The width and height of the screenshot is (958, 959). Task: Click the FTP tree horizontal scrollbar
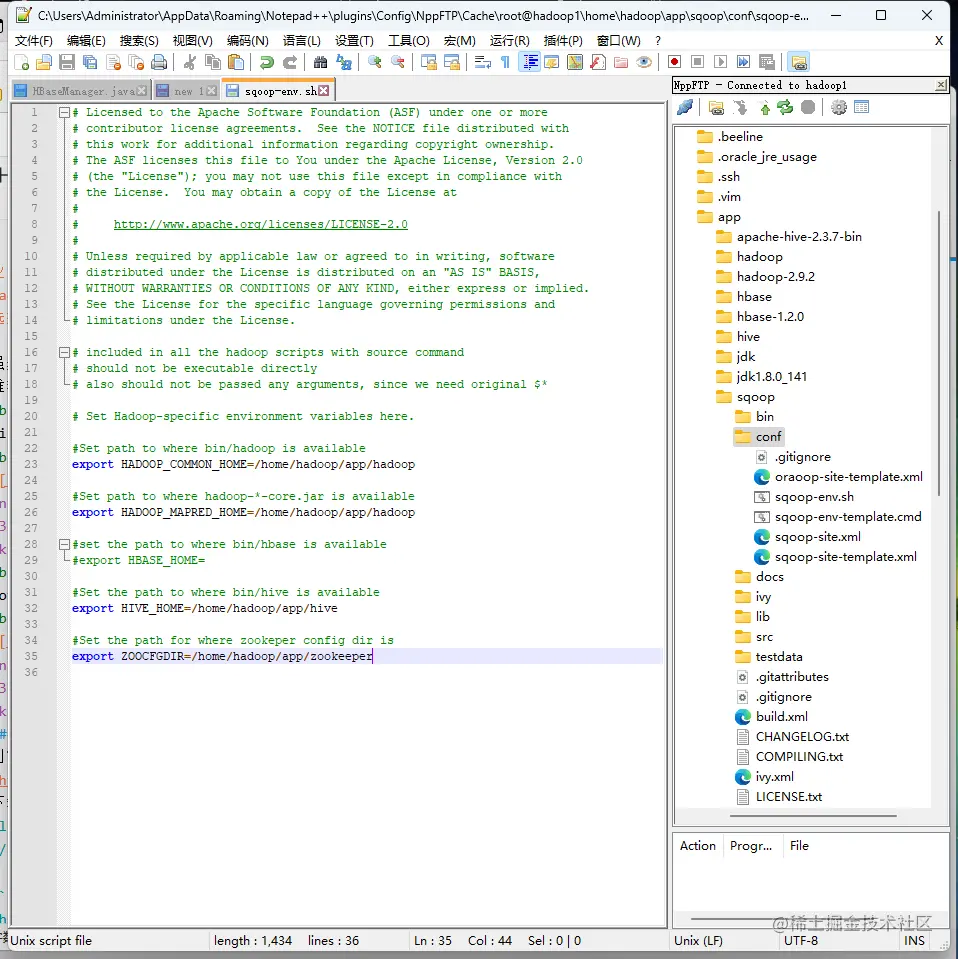click(813, 816)
